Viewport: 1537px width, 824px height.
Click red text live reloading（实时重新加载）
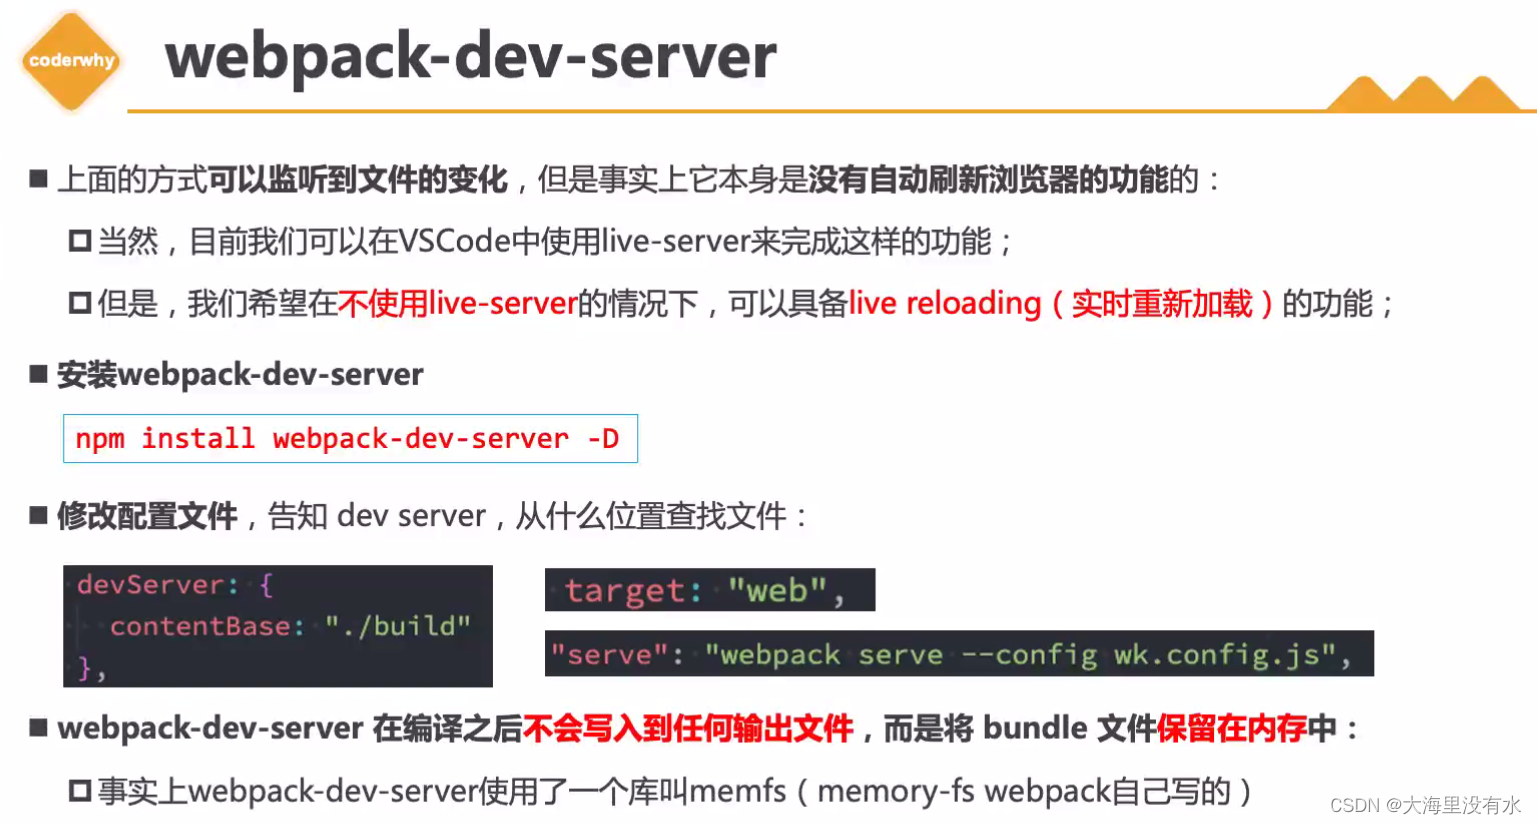click(x=1061, y=303)
